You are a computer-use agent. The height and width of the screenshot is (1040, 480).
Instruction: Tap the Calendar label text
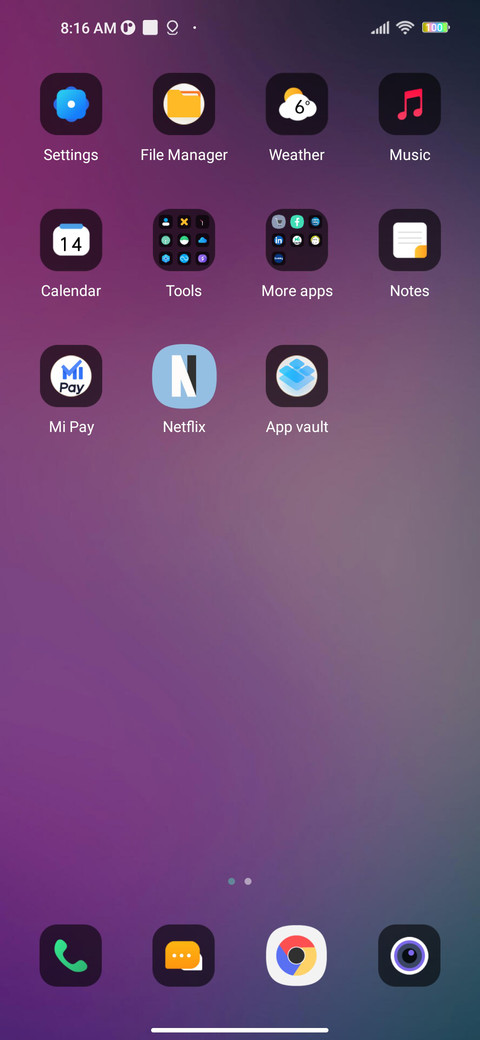point(71,291)
